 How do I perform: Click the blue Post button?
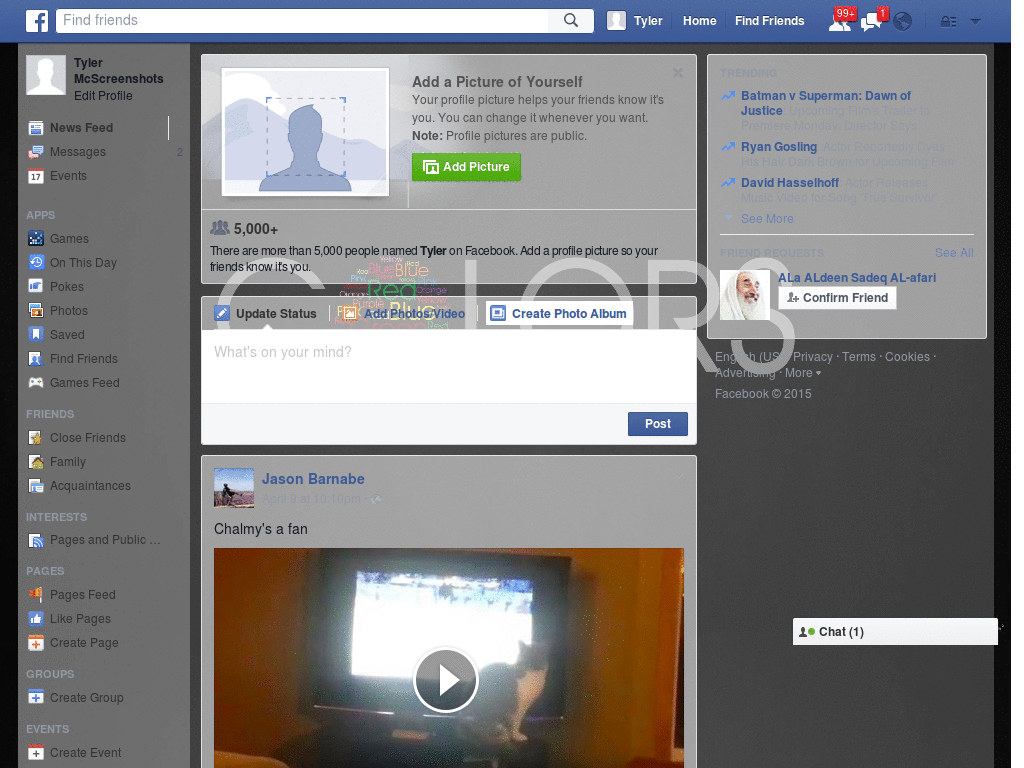pyautogui.click(x=658, y=424)
